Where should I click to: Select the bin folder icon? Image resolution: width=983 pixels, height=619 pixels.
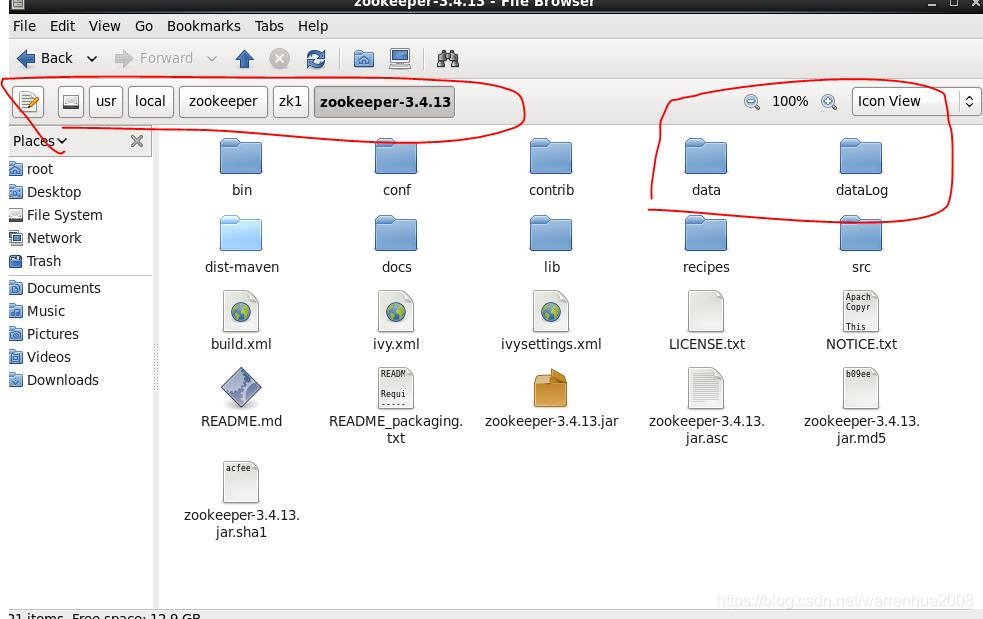coord(241,157)
